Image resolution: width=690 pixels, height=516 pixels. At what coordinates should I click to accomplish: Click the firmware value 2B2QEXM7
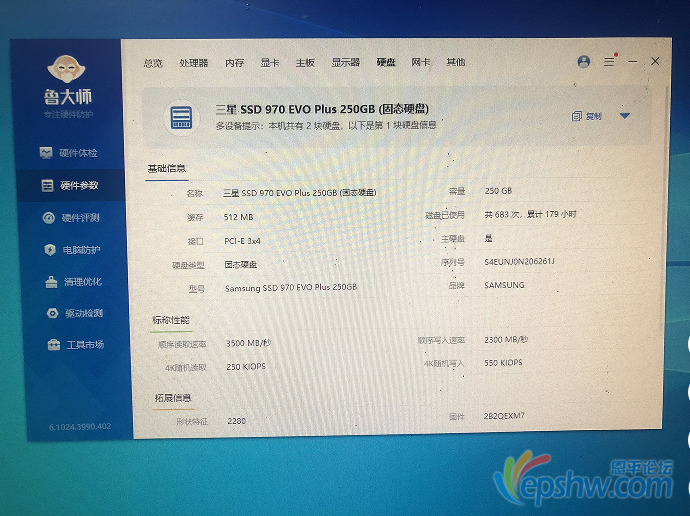(504, 416)
